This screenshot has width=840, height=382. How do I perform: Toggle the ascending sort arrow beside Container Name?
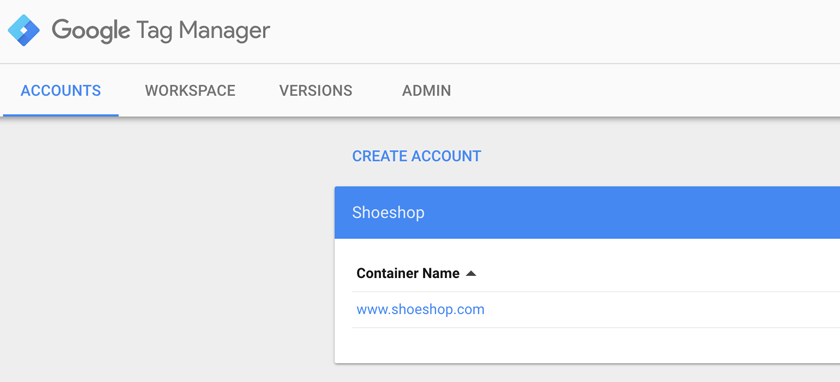(471, 273)
